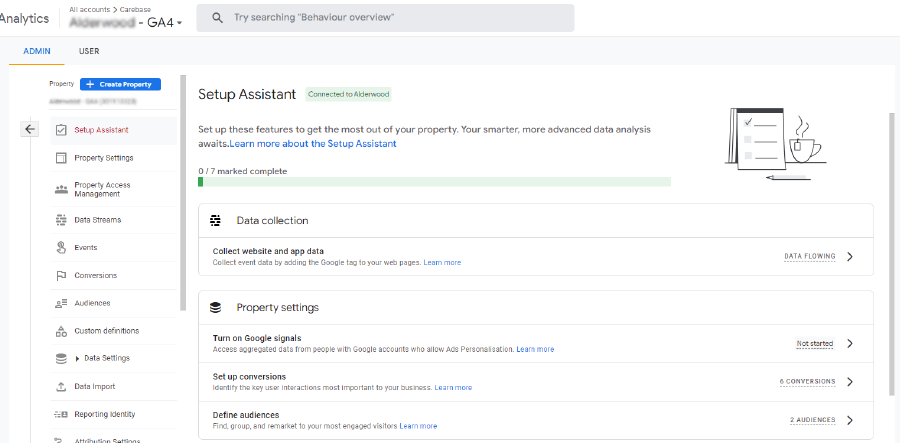Switch to the ADMIN tab
Screen dimensions: 900x443
[37, 51]
